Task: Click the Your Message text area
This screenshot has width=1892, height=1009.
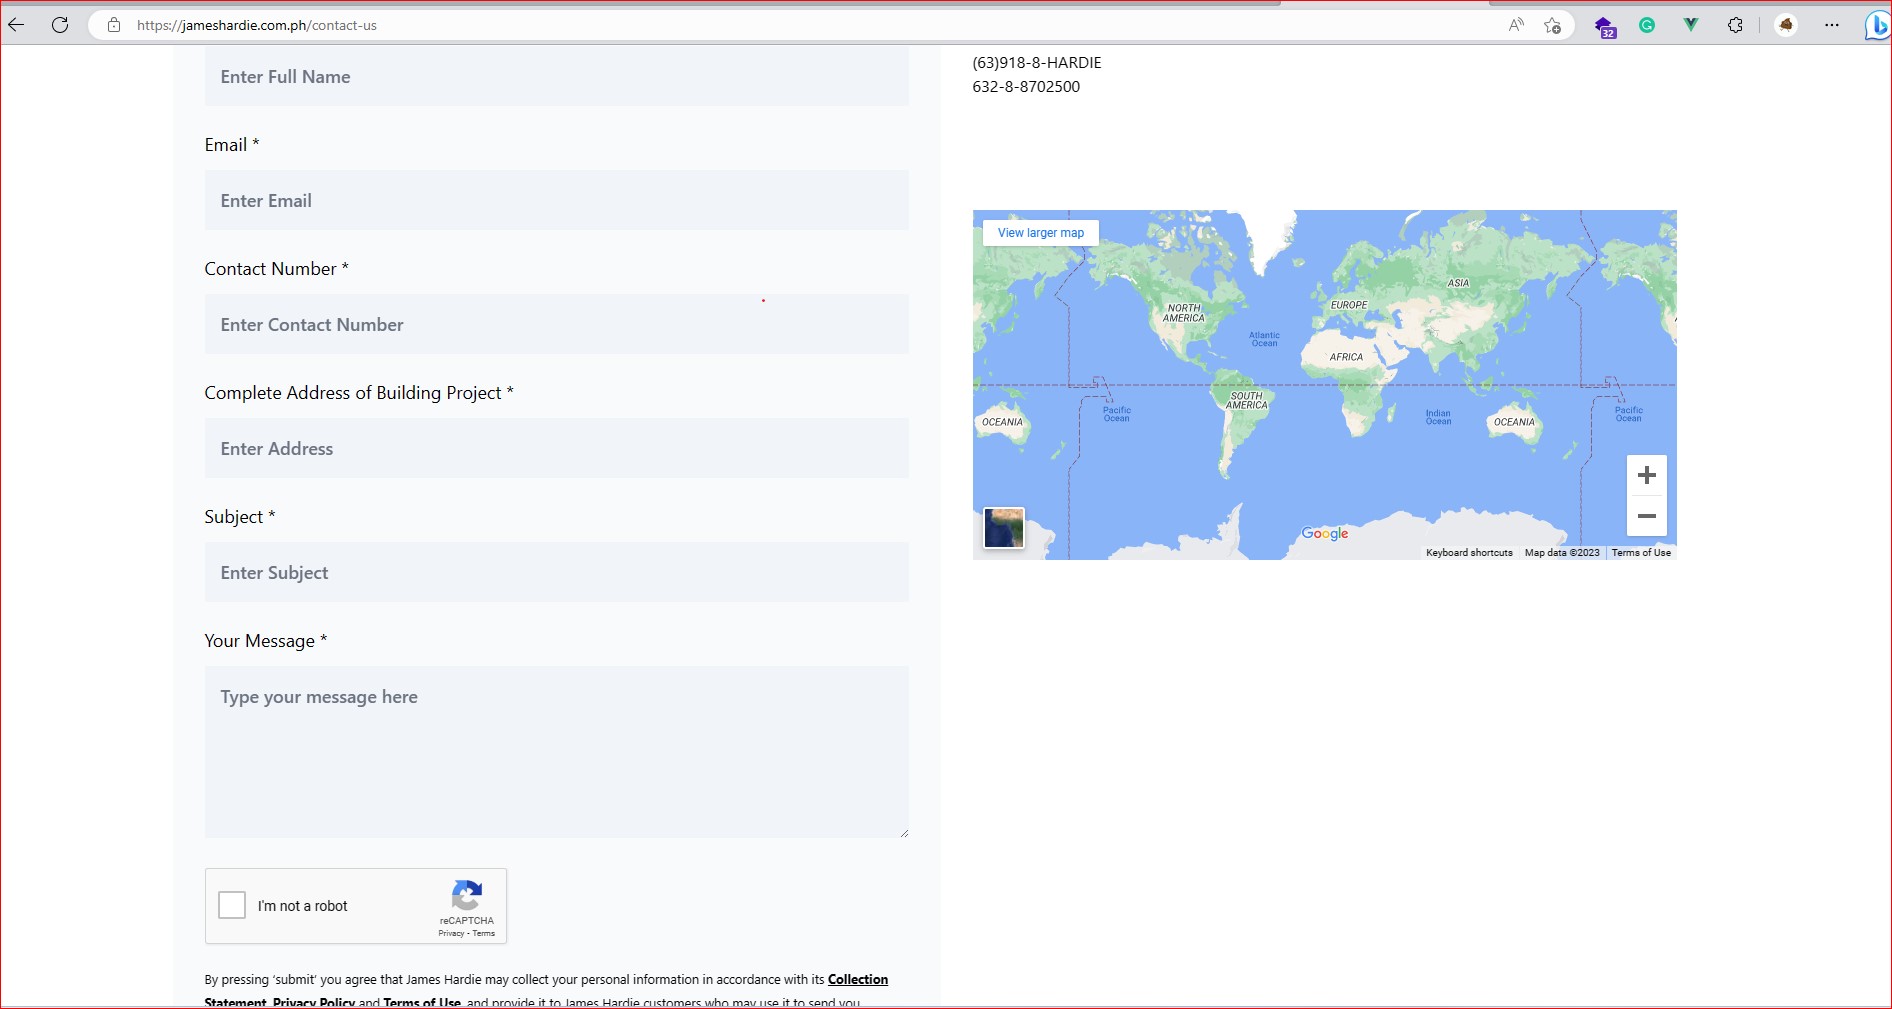Action: coord(556,752)
